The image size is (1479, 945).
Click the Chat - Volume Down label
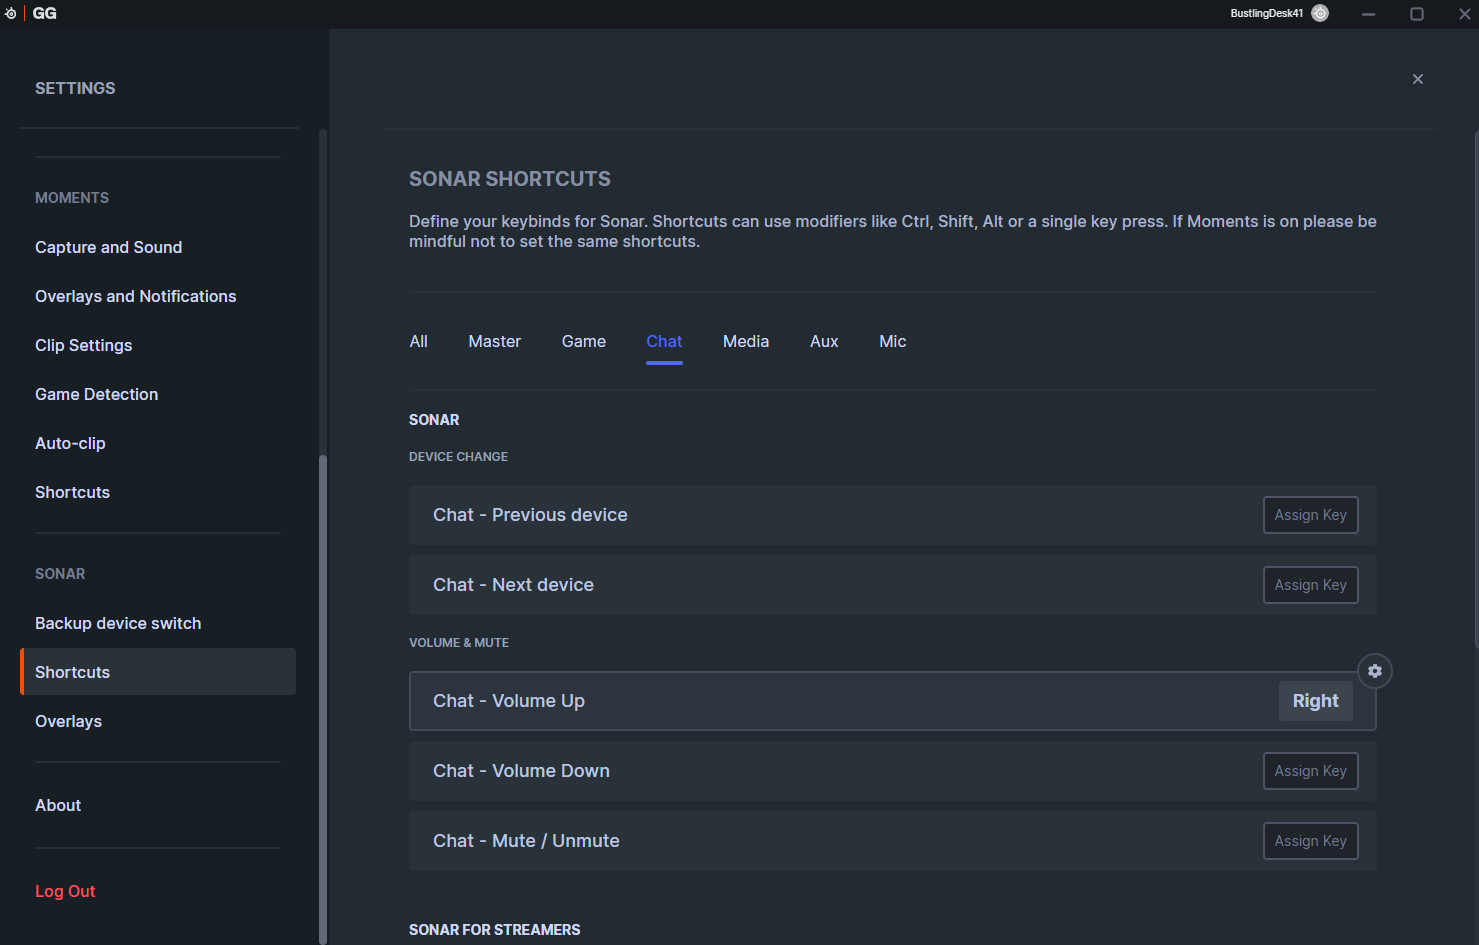coord(521,771)
